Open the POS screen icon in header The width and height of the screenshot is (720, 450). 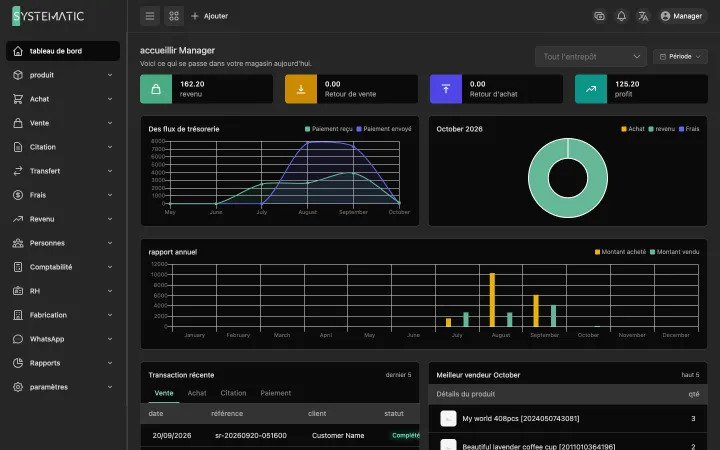click(599, 16)
